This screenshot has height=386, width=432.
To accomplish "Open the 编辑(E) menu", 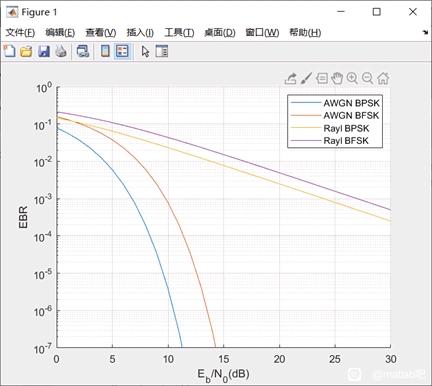I will pos(60,33).
